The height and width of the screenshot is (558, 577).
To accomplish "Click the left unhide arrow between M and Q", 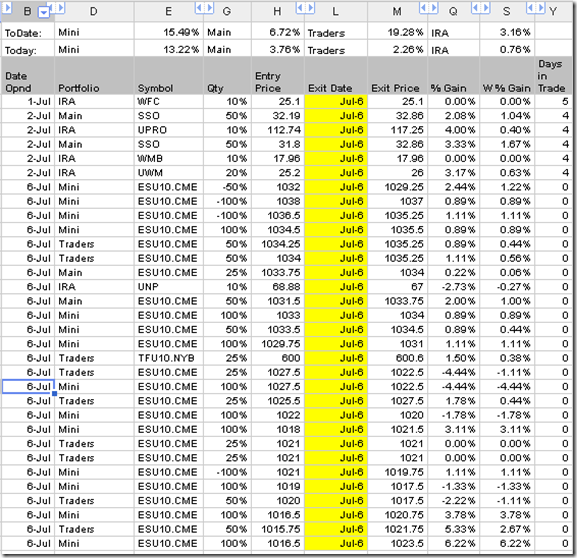I will click(x=424, y=8).
